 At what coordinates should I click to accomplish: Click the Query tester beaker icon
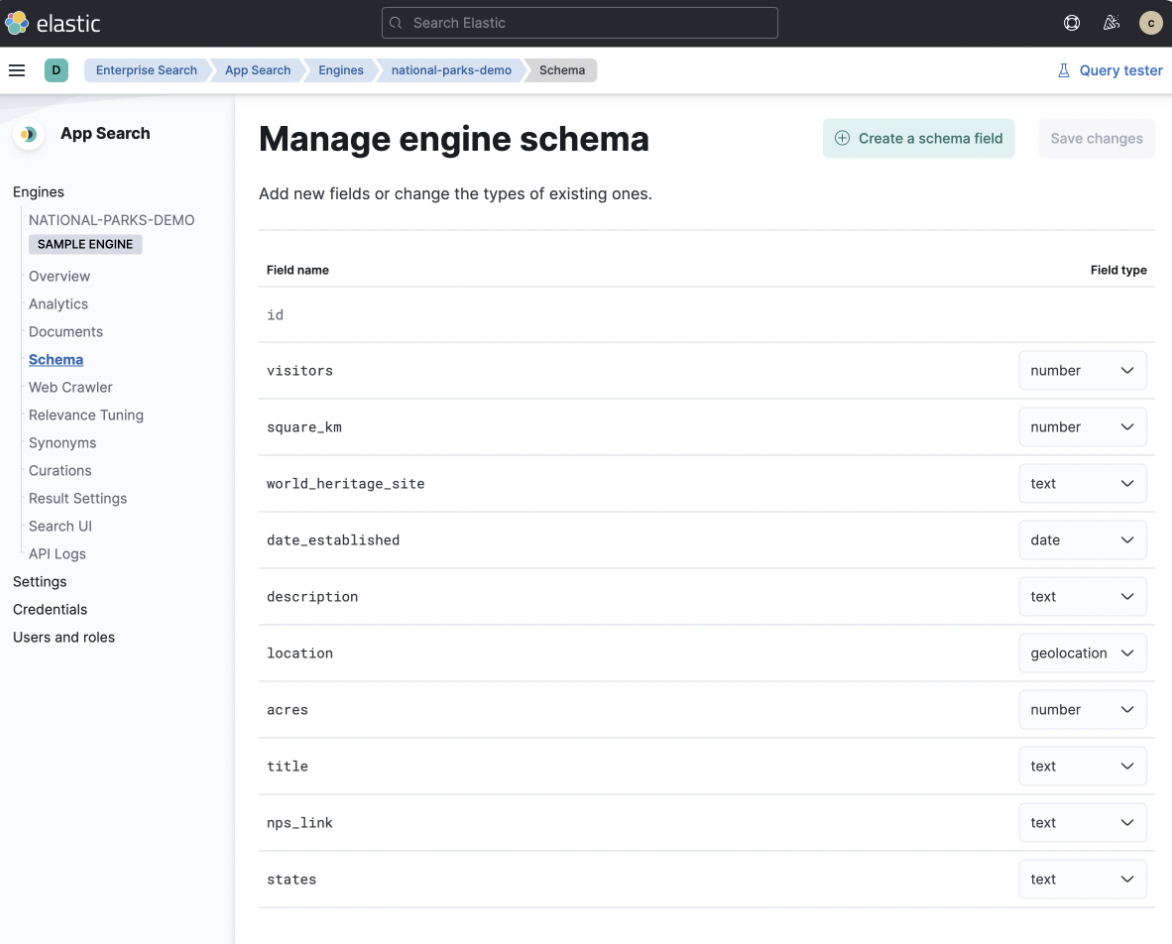point(1062,70)
